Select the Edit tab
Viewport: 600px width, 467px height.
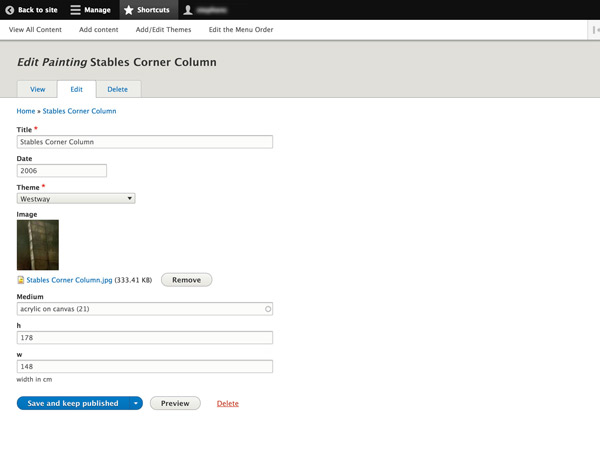[x=76, y=89]
